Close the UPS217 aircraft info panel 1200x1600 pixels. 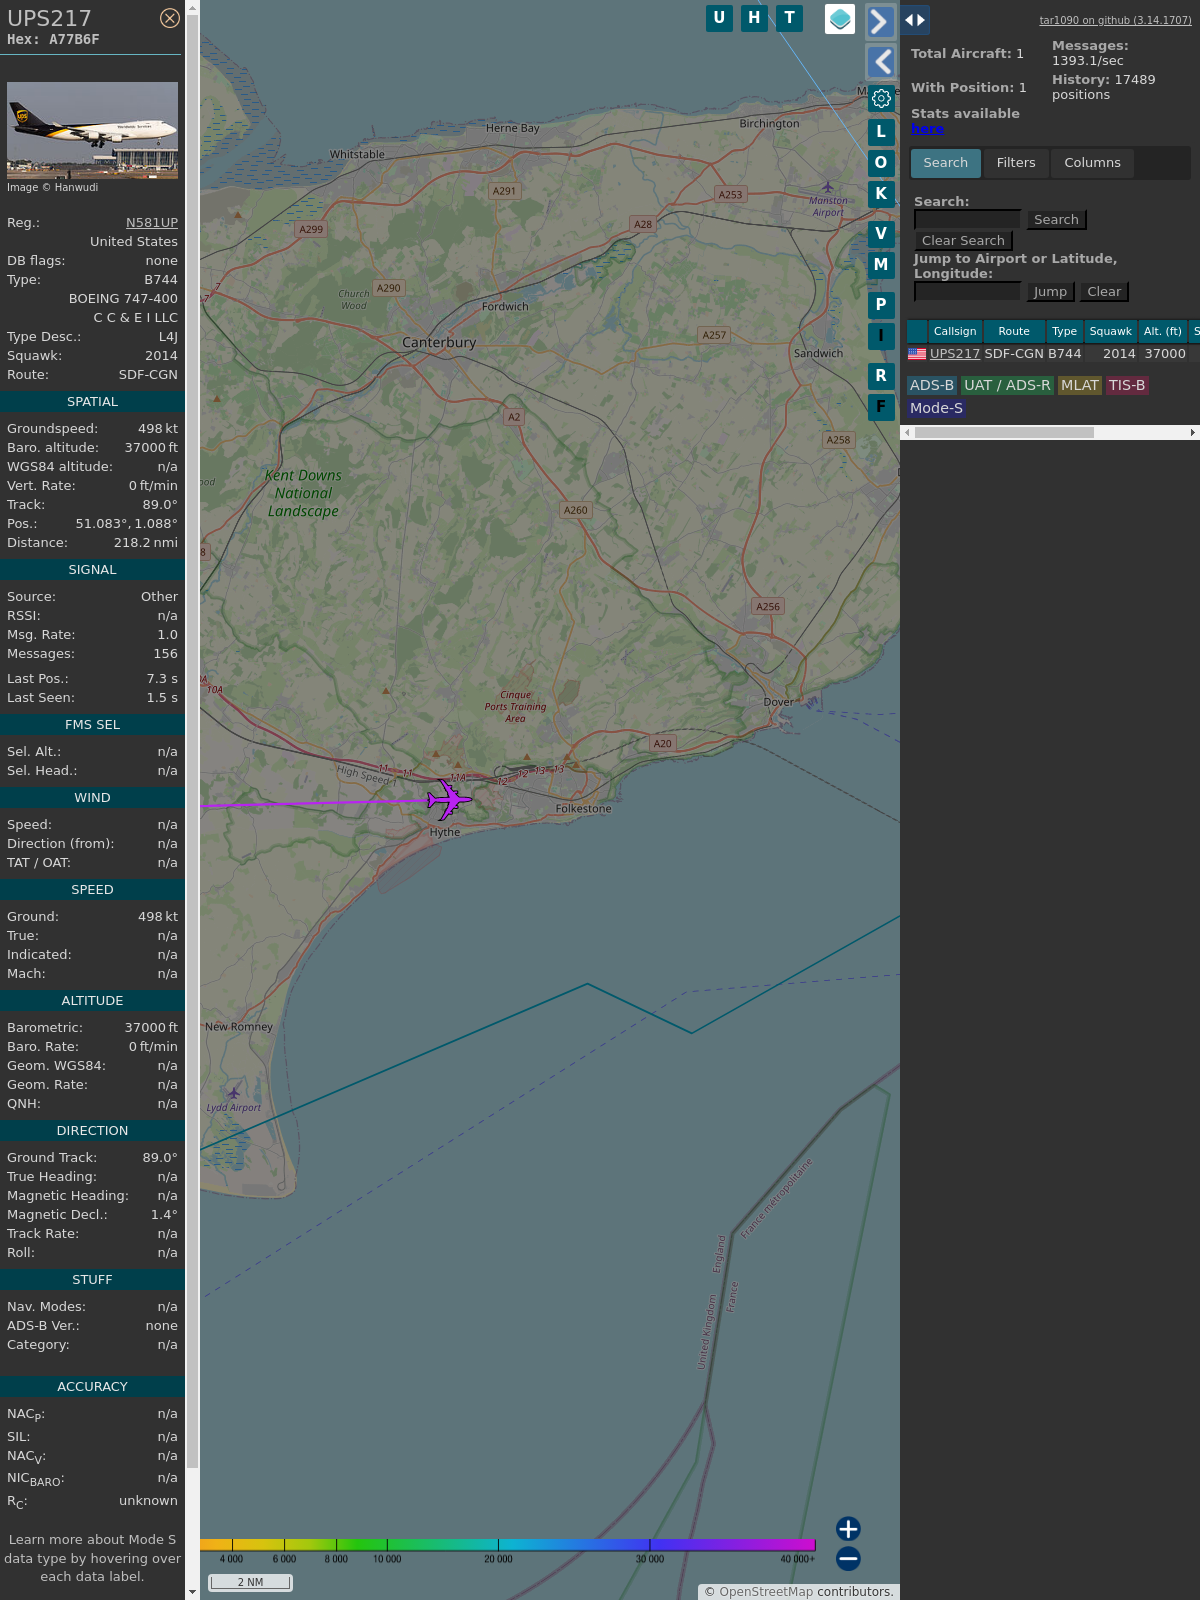point(170,18)
